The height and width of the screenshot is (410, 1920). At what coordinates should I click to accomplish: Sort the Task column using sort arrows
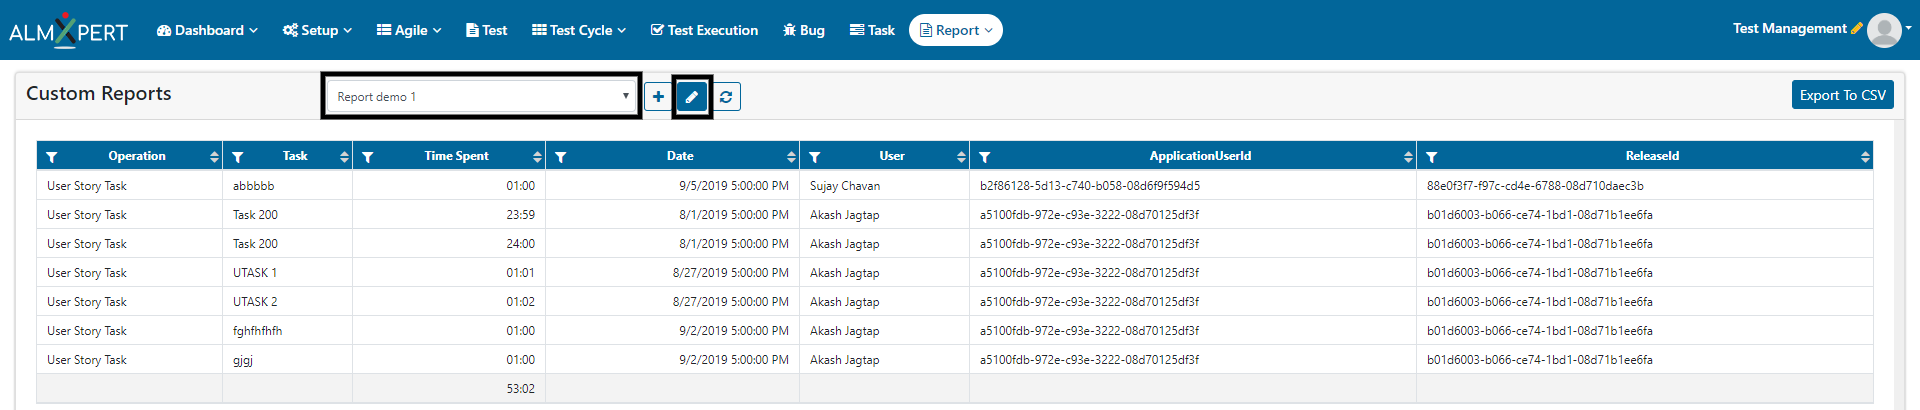tap(344, 157)
